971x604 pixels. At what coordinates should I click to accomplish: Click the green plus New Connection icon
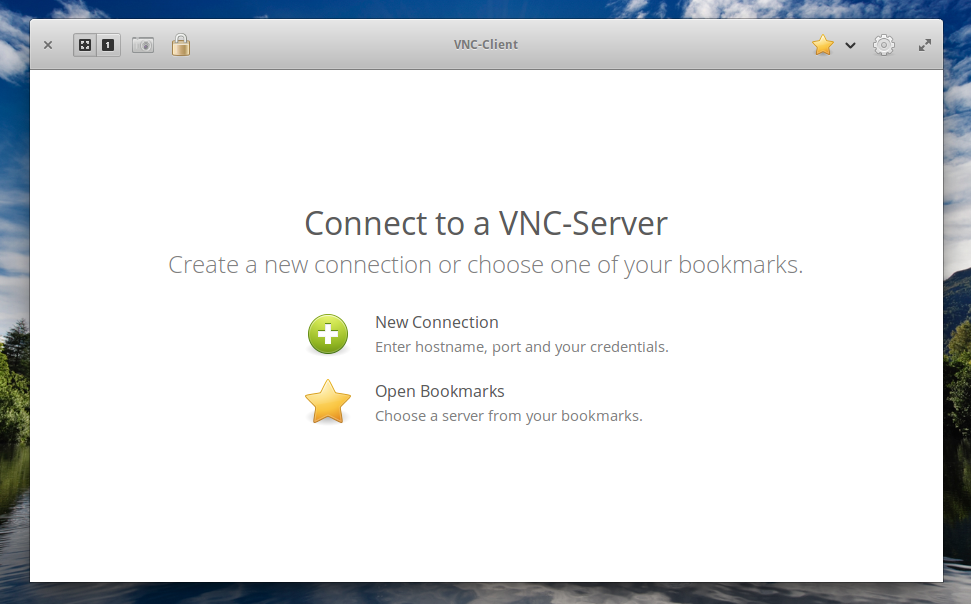[328, 334]
